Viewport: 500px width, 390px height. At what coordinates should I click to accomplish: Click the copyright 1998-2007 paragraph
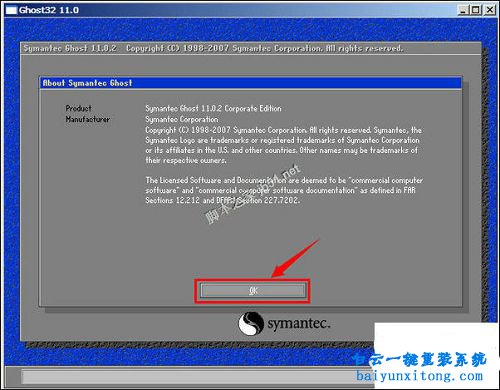(284, 145)
